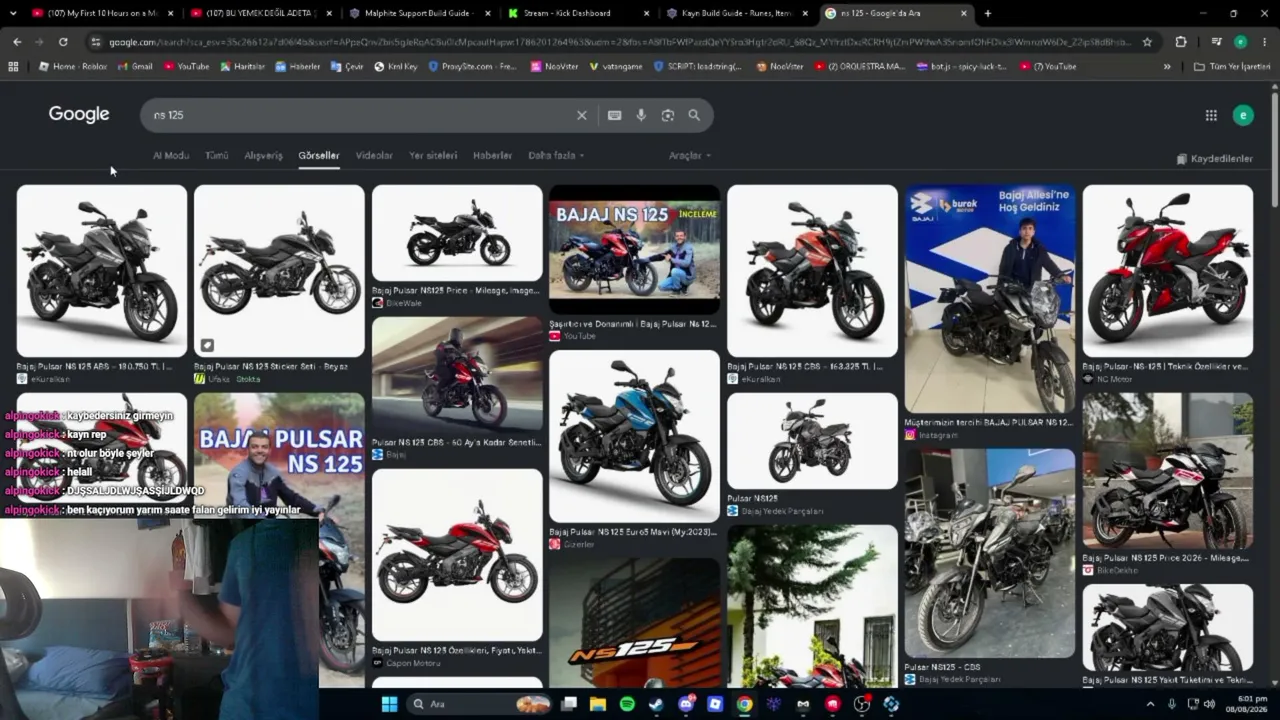Open 'Kaydedilenler' saved items link
The width and height of the screenshot is (1280, 720).
(1215, 159)
